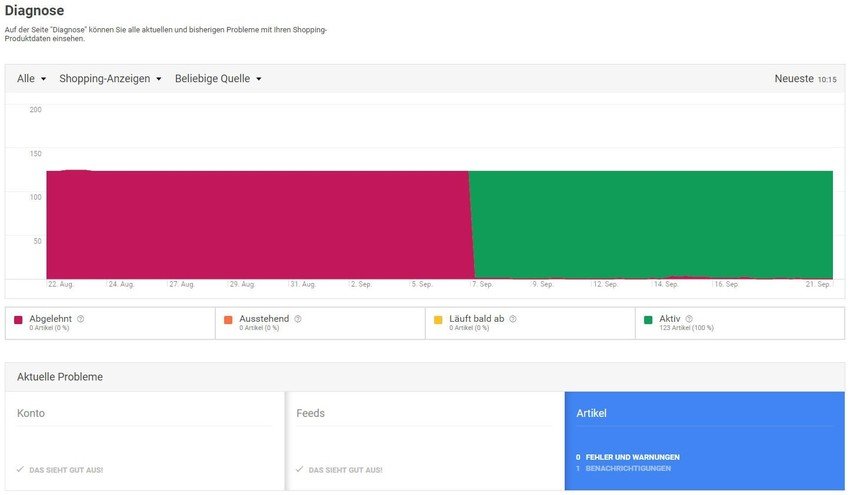Open the Shopping-Anzeigen dropdown
This screenshot has width=850, height=495.
[110, 79]
